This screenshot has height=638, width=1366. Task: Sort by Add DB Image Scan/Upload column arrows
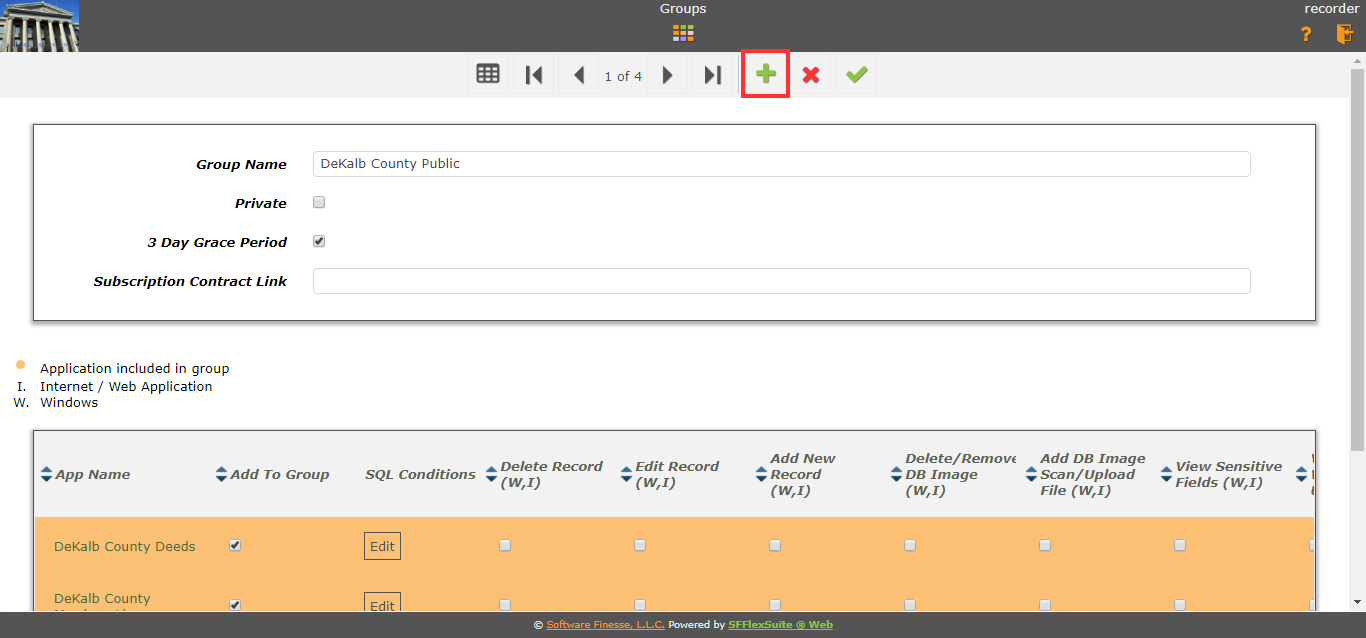[x=1031, y=474]
